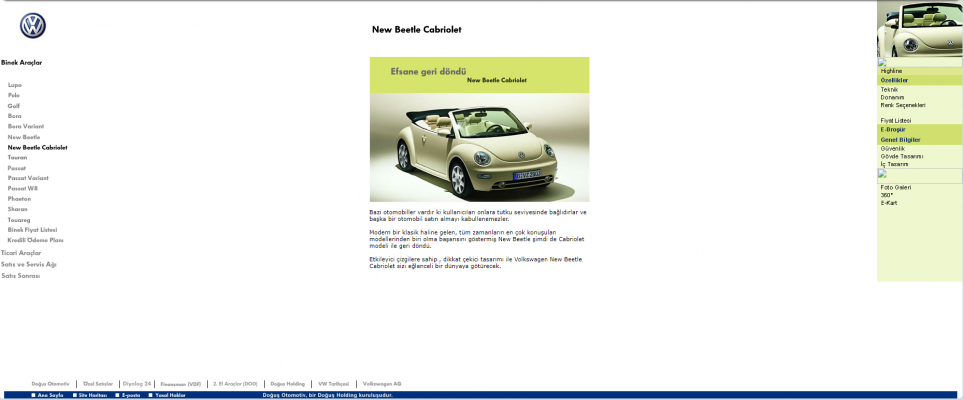Open Renk Seçenekleri color options
This screenshot has height=400, width=964.
903,105
